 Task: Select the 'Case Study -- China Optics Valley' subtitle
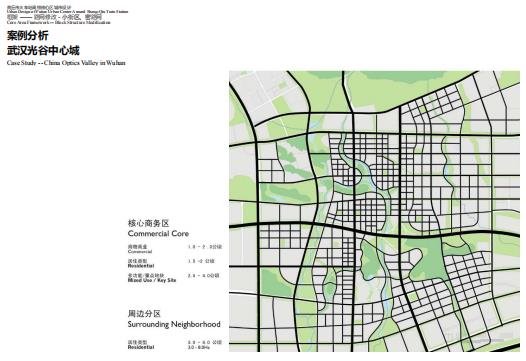pos(66,63)
